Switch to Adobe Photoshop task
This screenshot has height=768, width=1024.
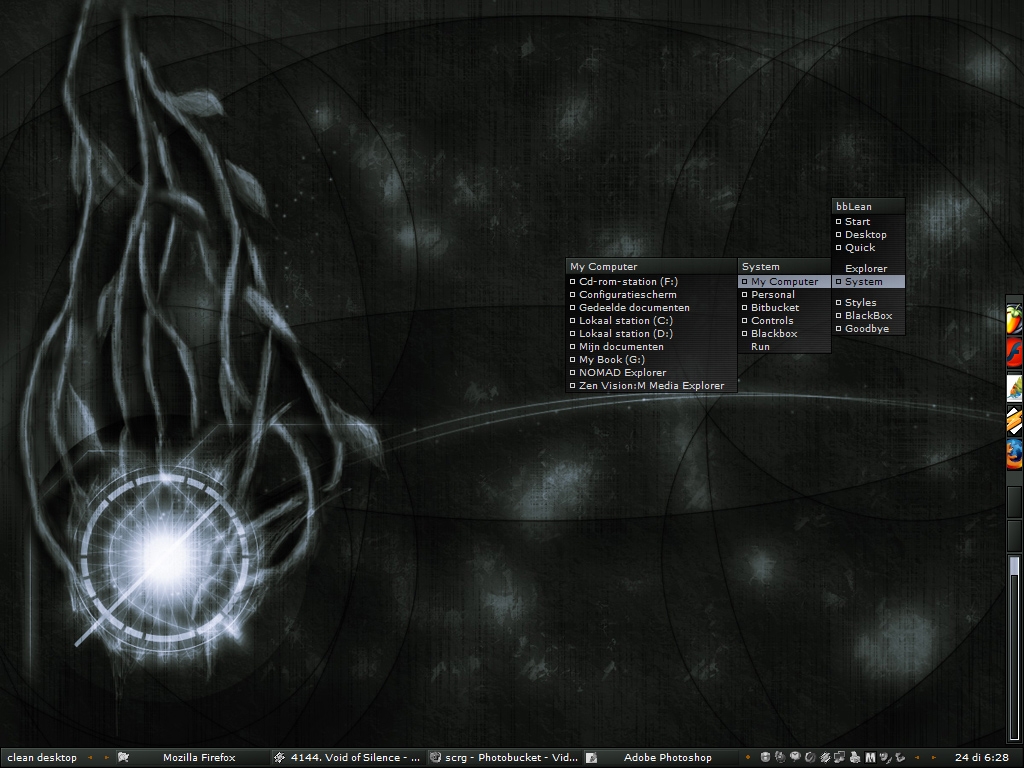[660, 758]
